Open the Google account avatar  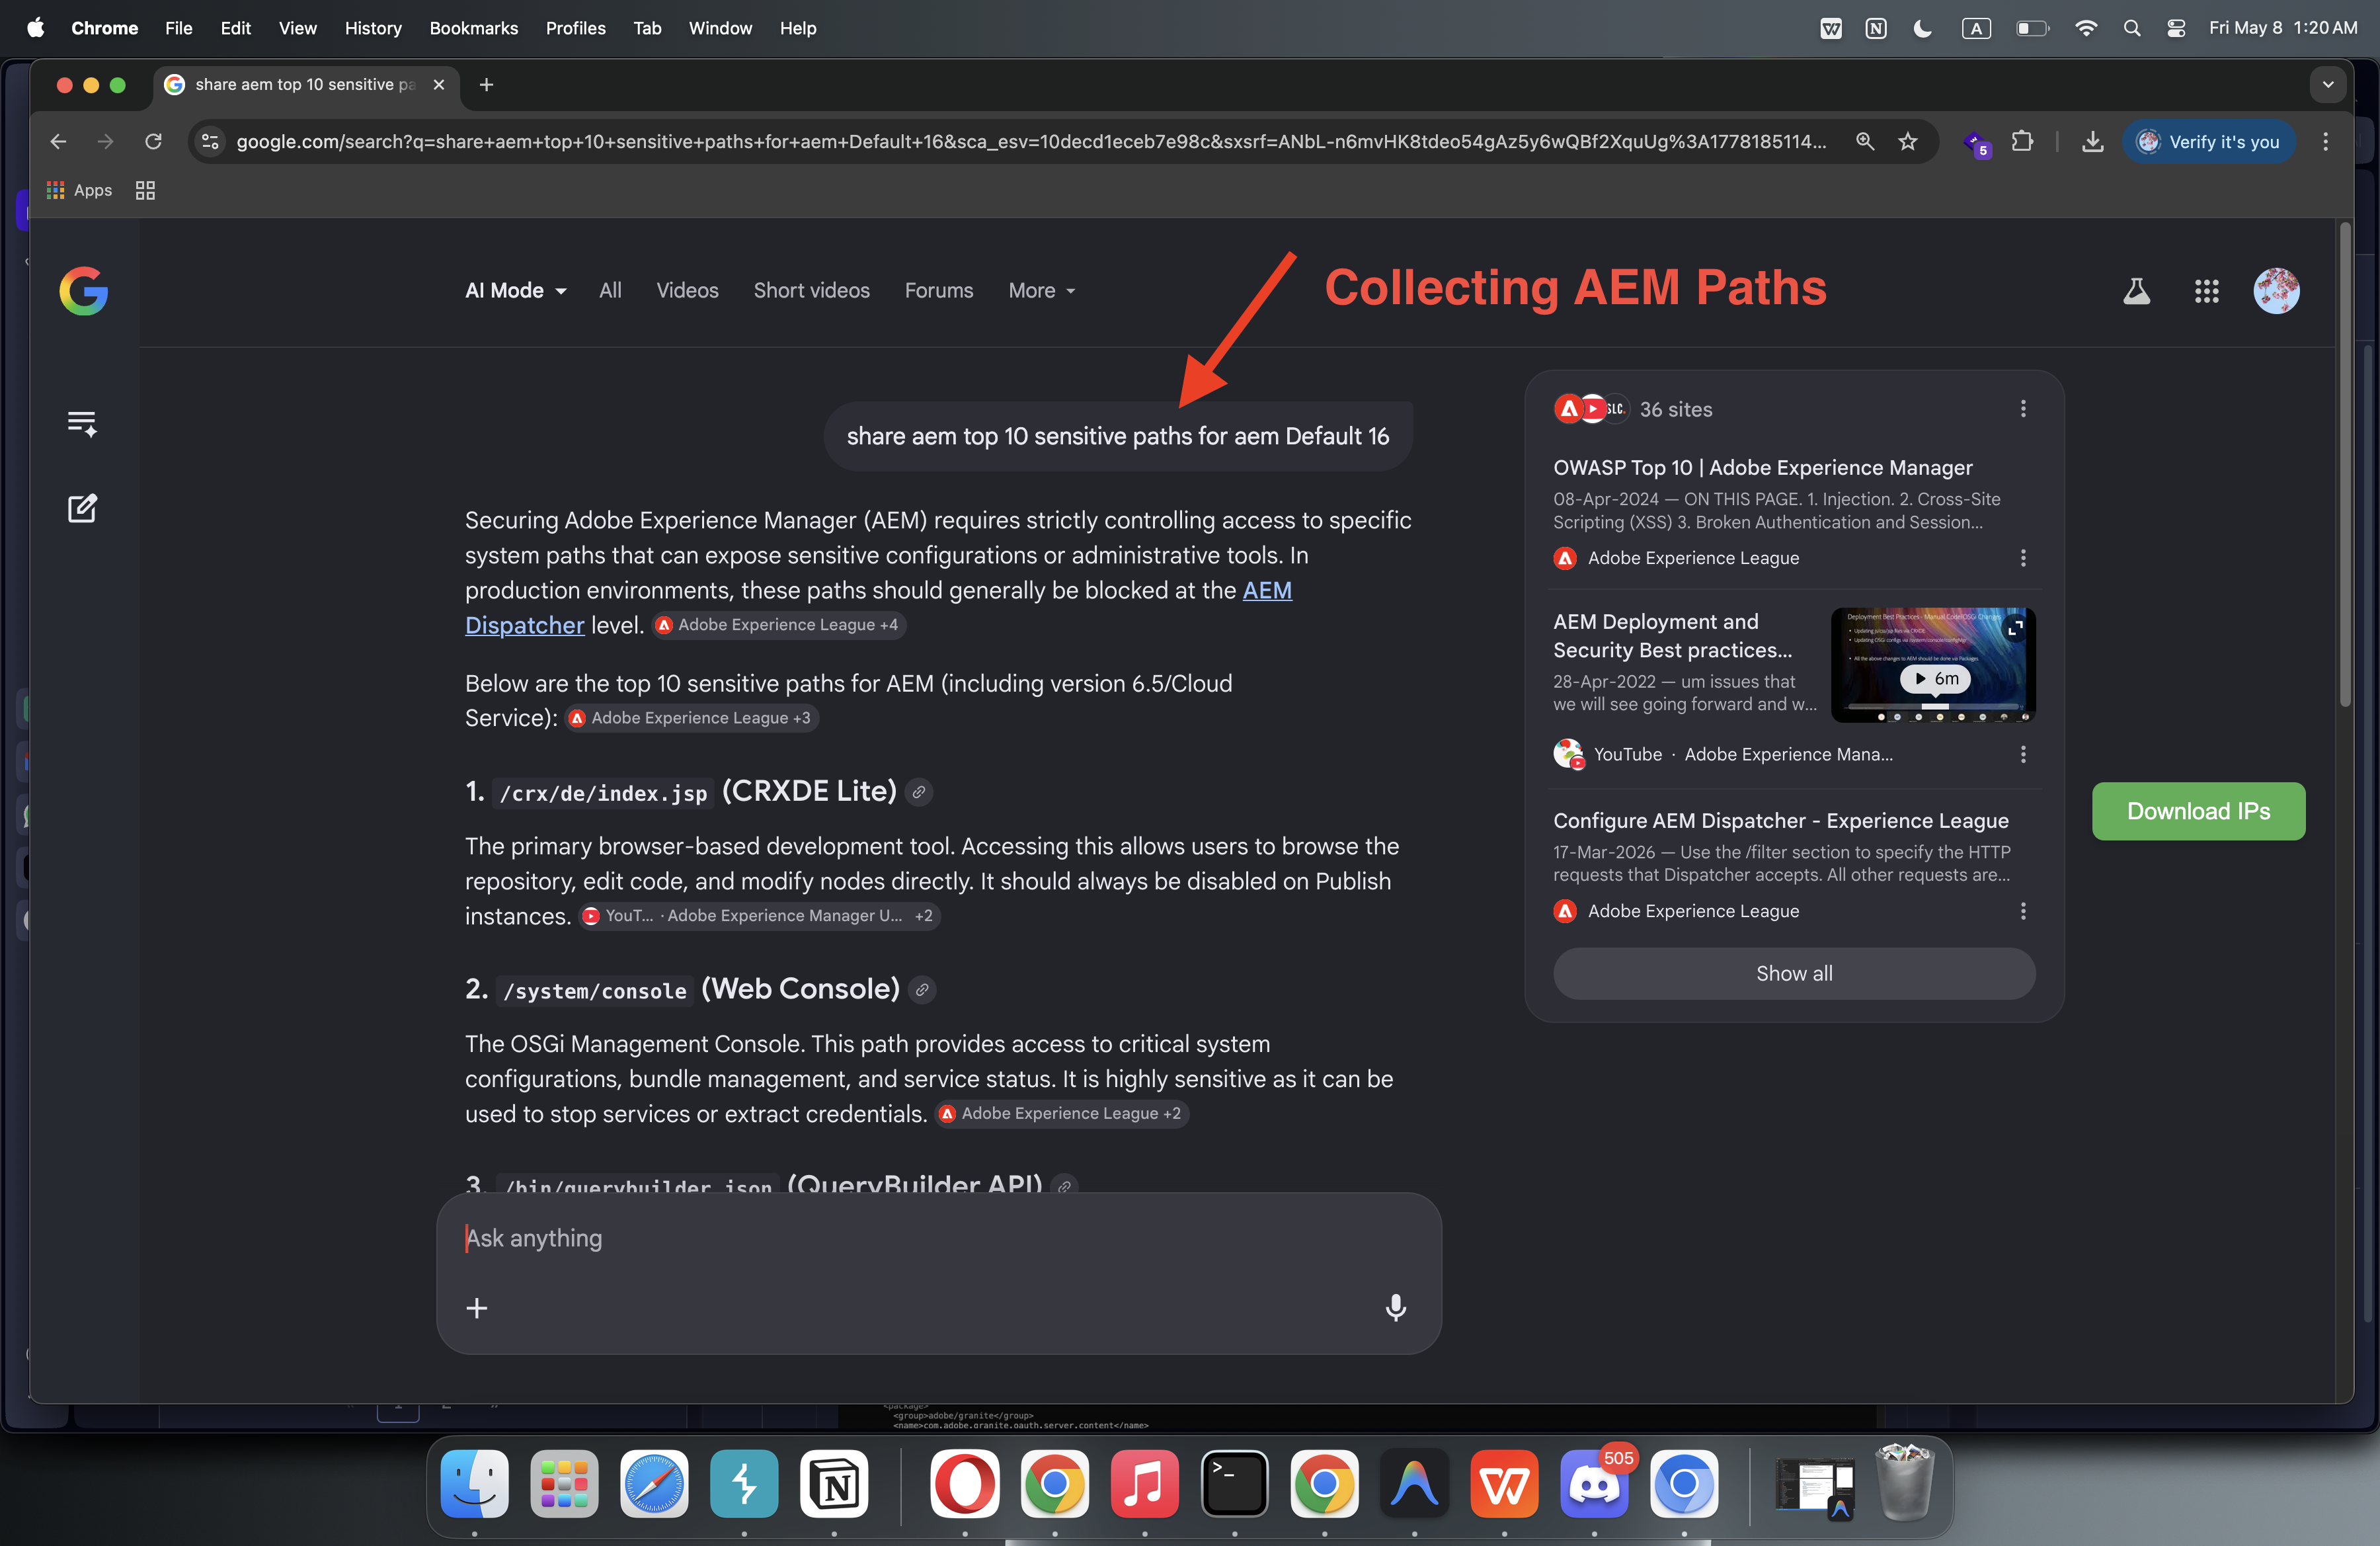pos(2276,291)
